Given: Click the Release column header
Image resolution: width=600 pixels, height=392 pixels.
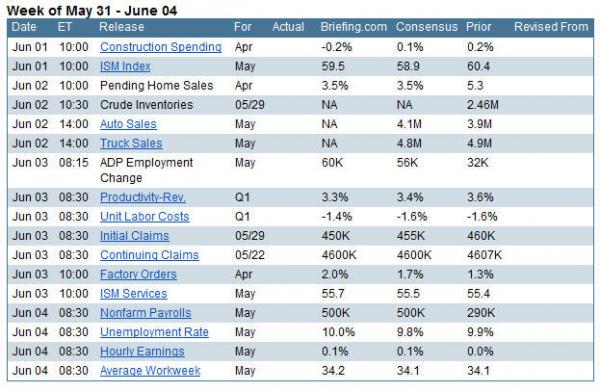Looking at the screenshot, I should pos(122,27).
